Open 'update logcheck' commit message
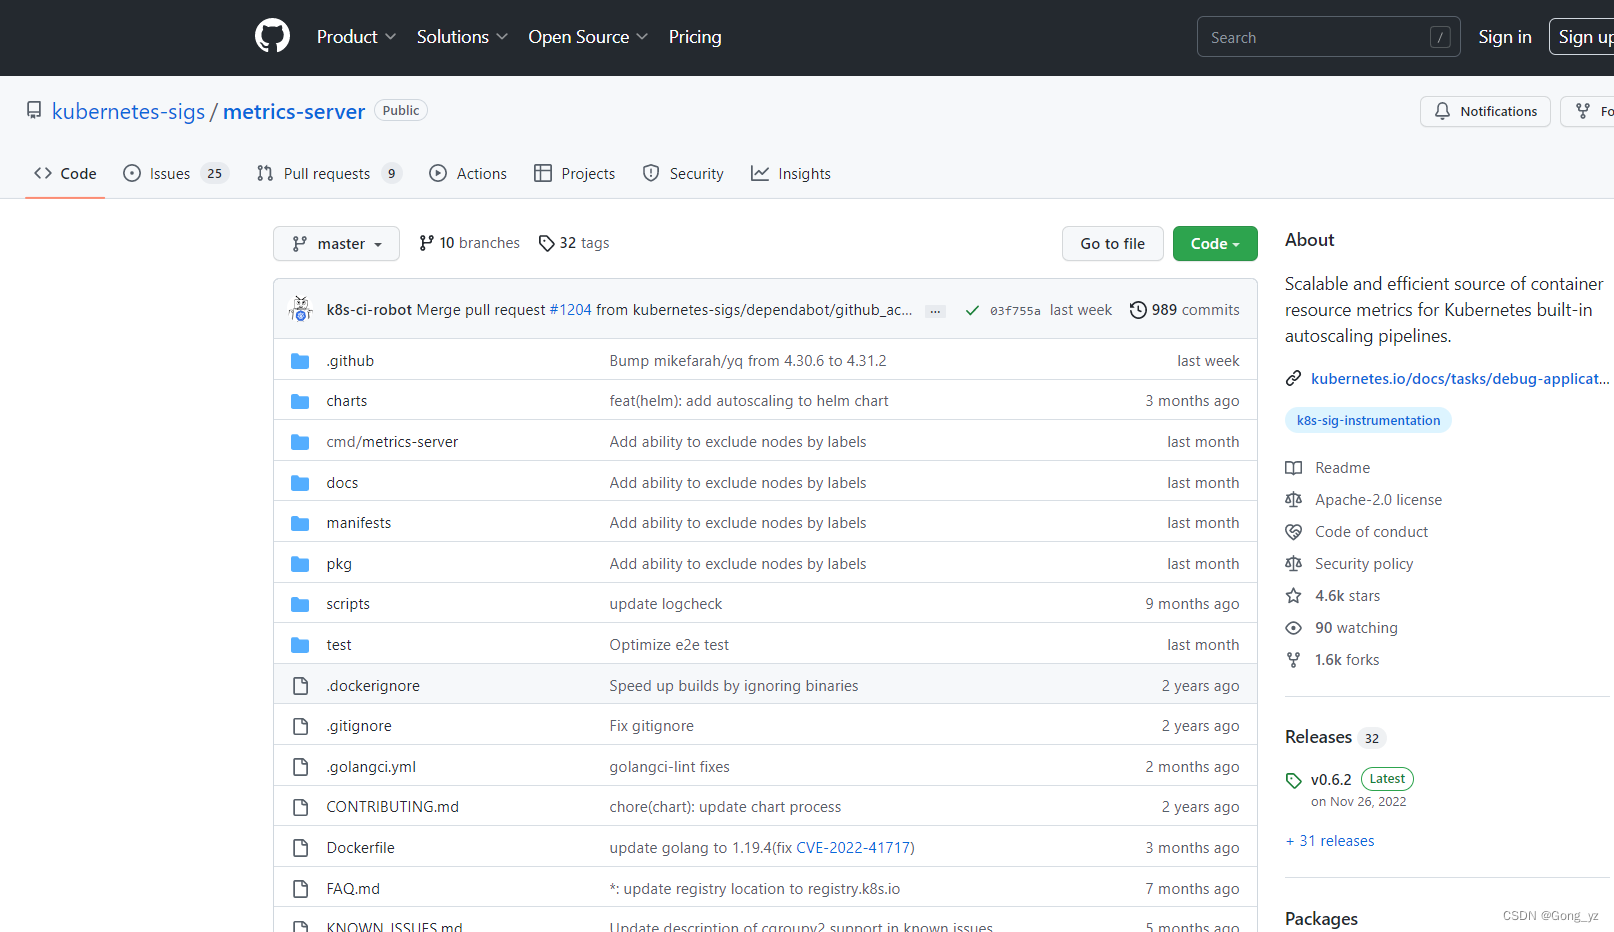 tap(666, 604)
